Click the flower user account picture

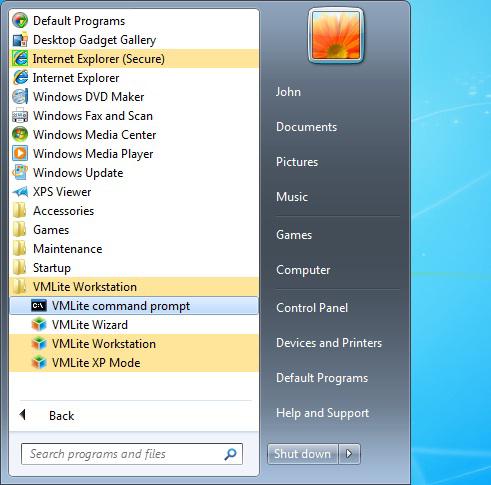pyautogui.click(x=336, y=36)
